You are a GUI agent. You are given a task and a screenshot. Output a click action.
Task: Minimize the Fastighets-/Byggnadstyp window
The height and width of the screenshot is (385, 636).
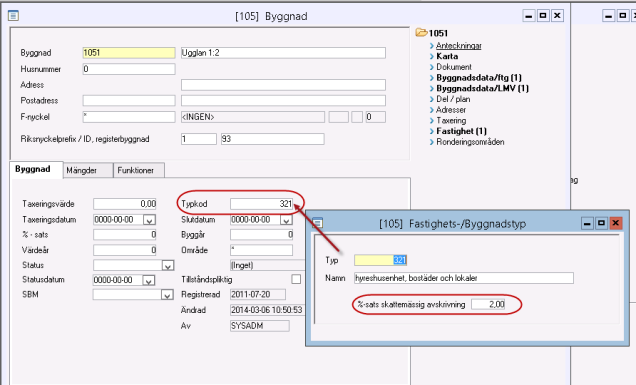pos(587,223)
